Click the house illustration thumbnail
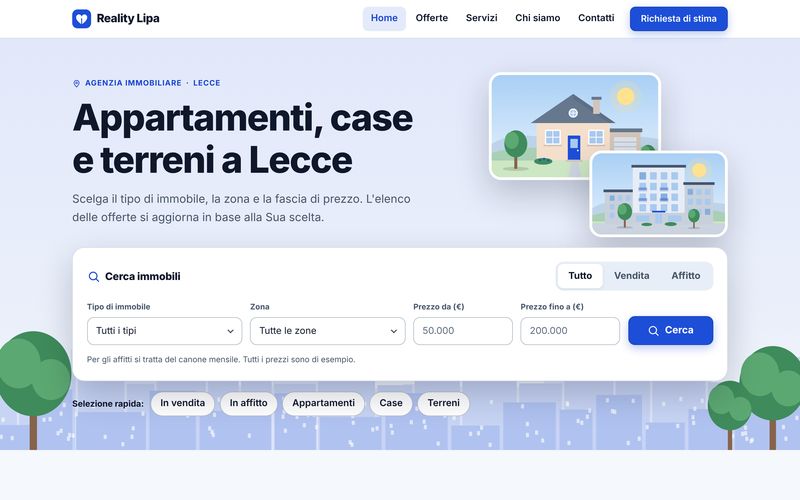The height and width of the screenshot is (500, 800). (x=575, y=126)
